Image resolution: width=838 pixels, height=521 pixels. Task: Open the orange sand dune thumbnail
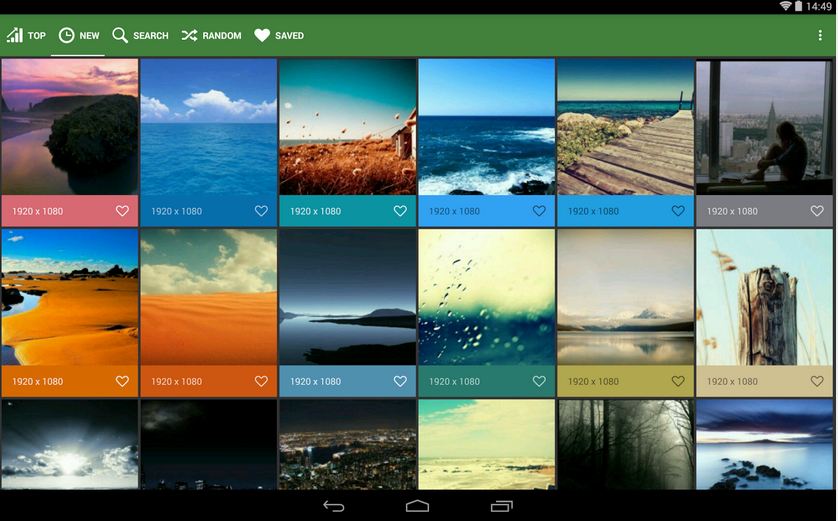coord(208,297)
